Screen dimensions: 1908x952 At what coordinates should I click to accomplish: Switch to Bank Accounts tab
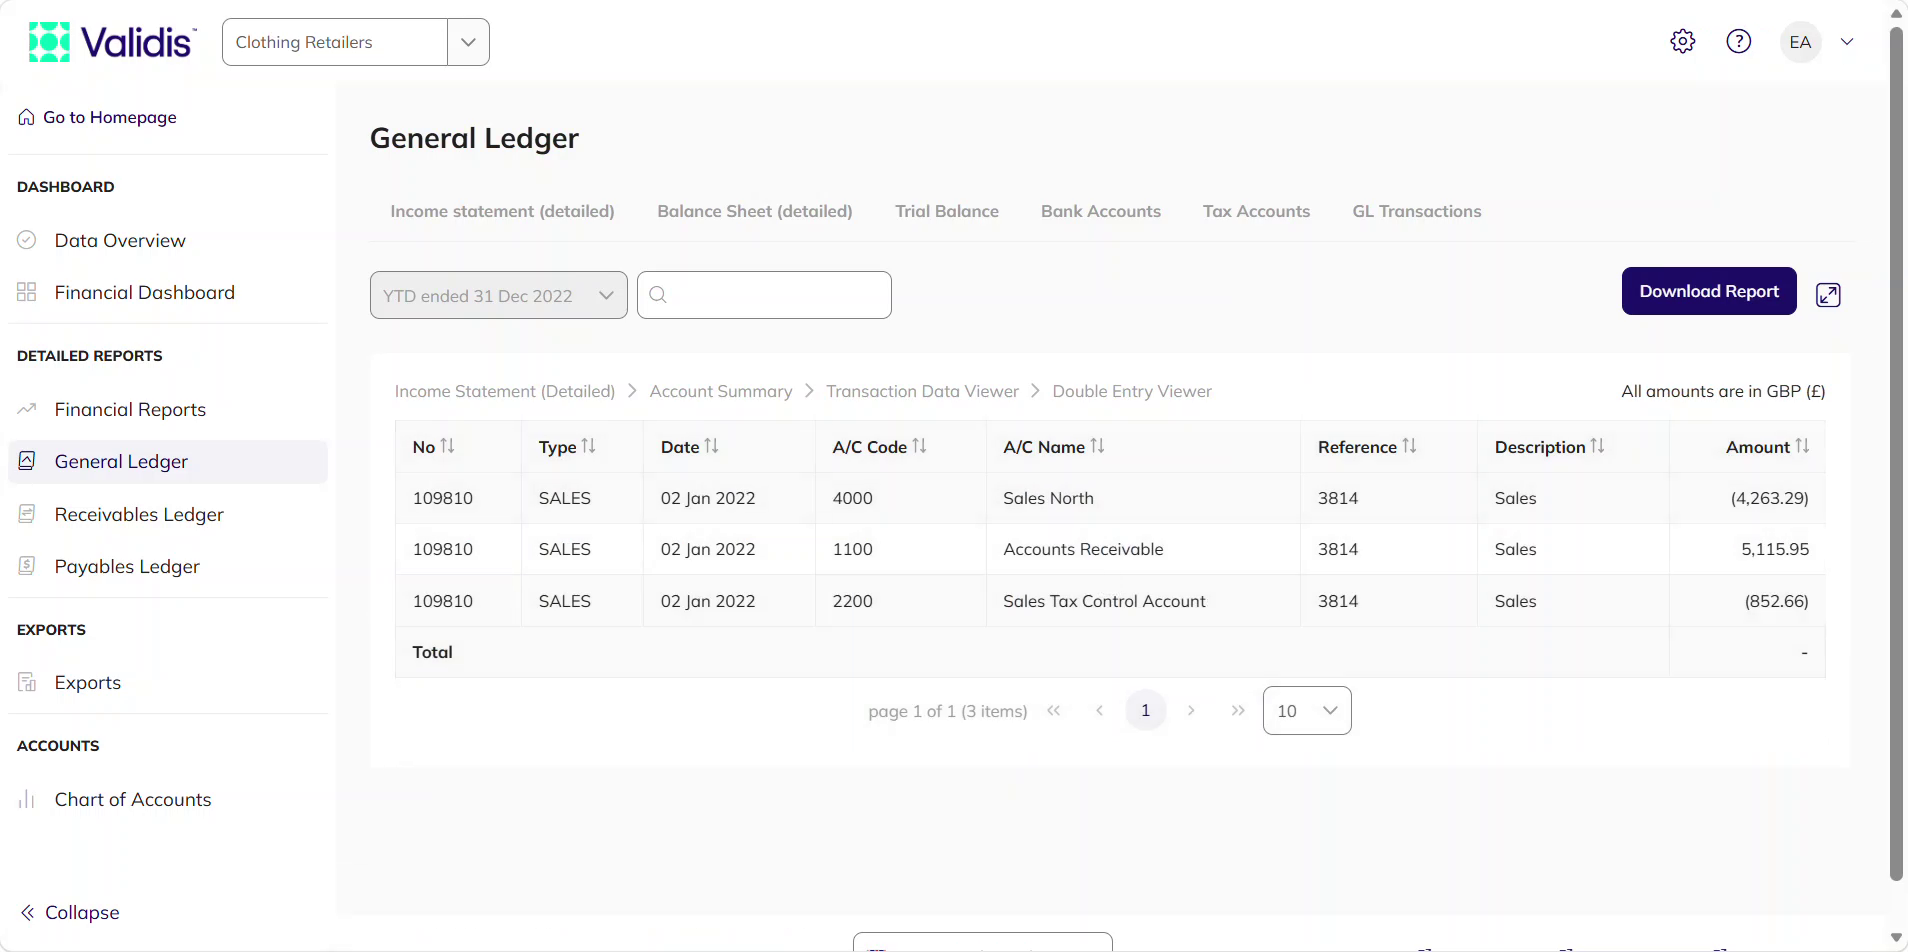(1101, 211)
